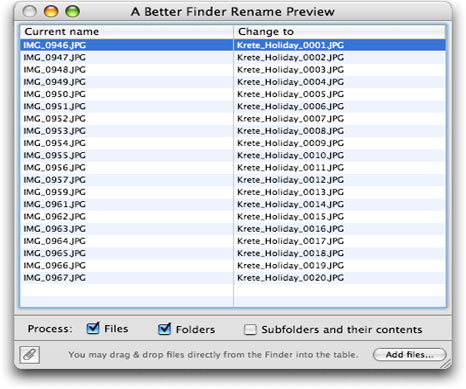Click Krete_Holiday_0004.JPG new name entry

tap(290, 82)
